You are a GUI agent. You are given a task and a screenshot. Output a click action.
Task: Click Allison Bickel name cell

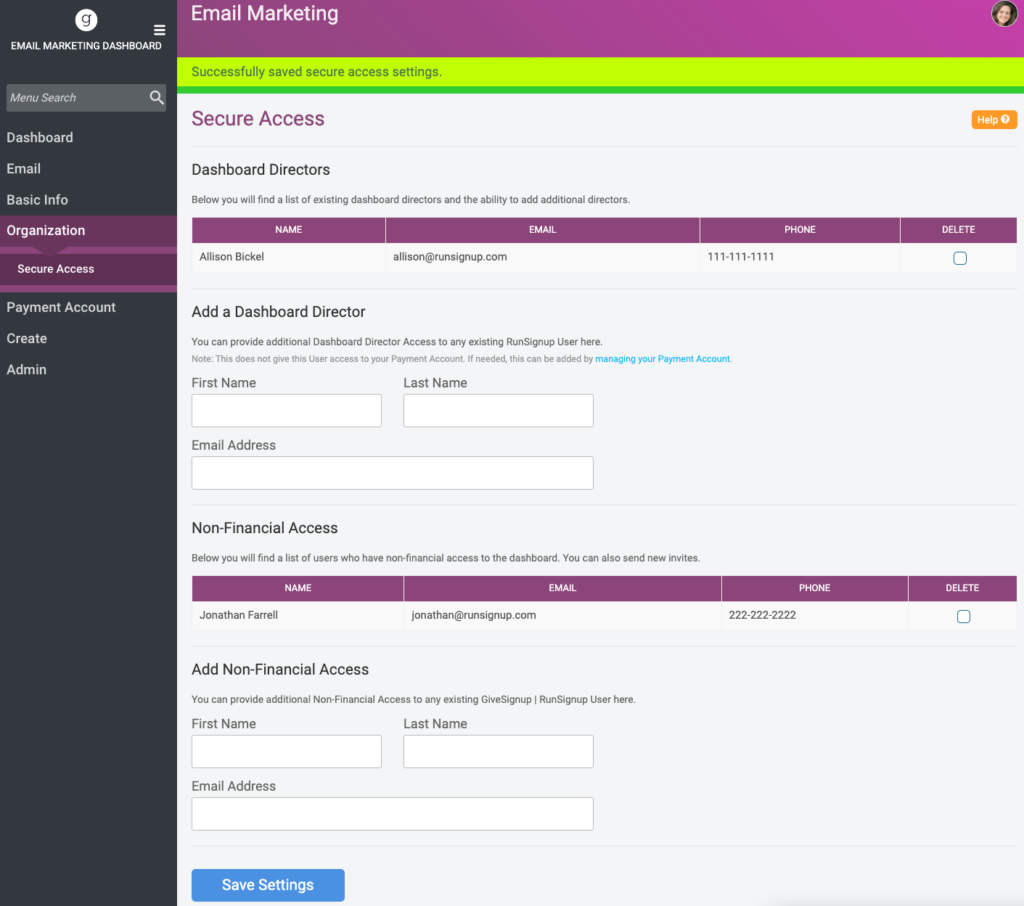(x=288, y=257)
